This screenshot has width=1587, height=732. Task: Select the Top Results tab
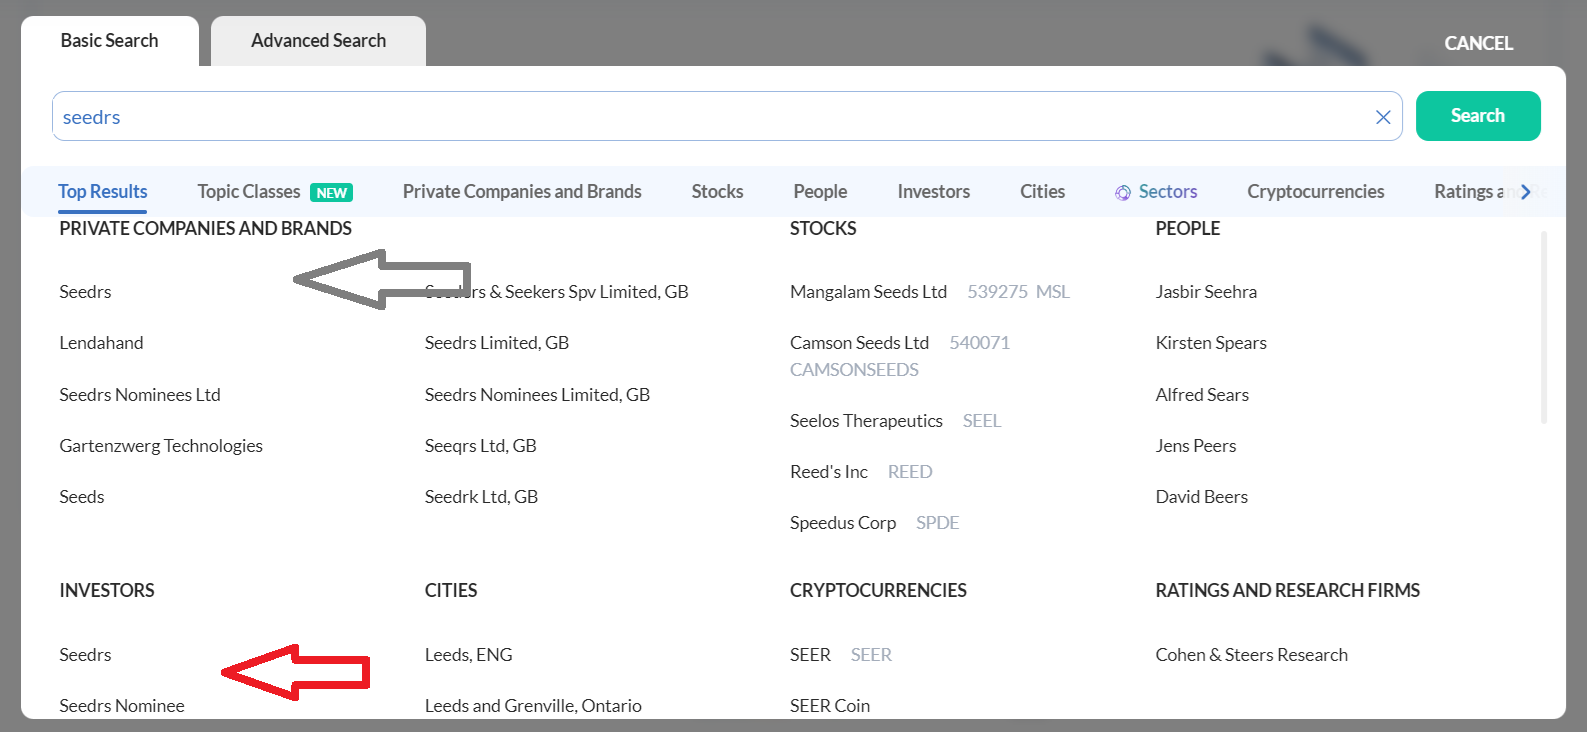pyautogui.click(x=103, y=191)
